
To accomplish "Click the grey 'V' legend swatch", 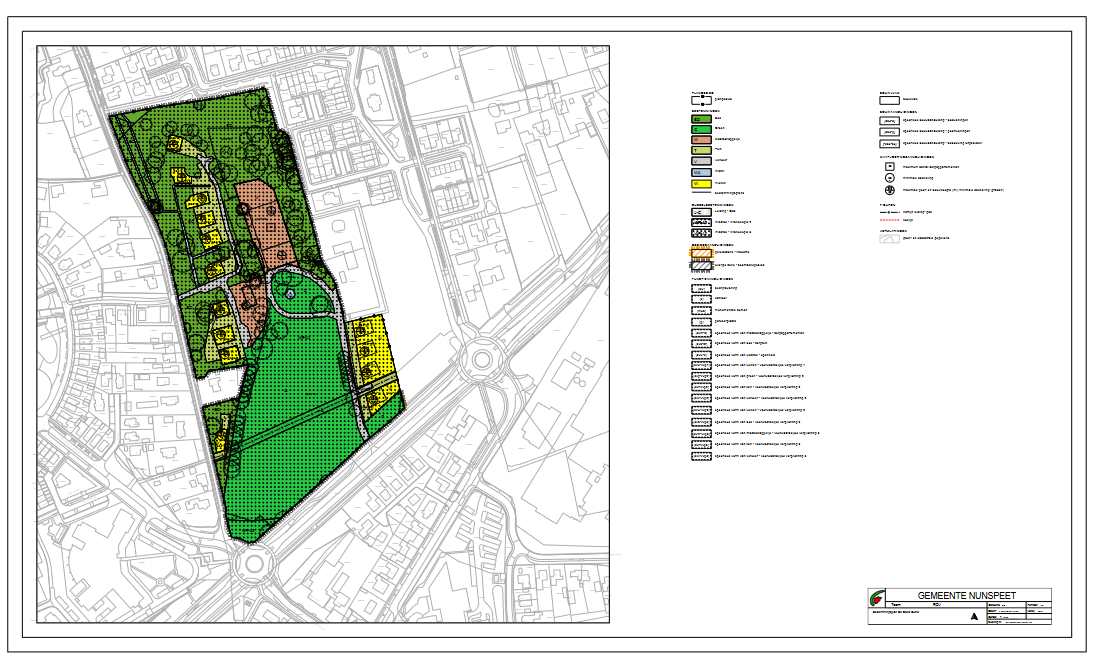I will pyautogui.click(x=700, y=161).
